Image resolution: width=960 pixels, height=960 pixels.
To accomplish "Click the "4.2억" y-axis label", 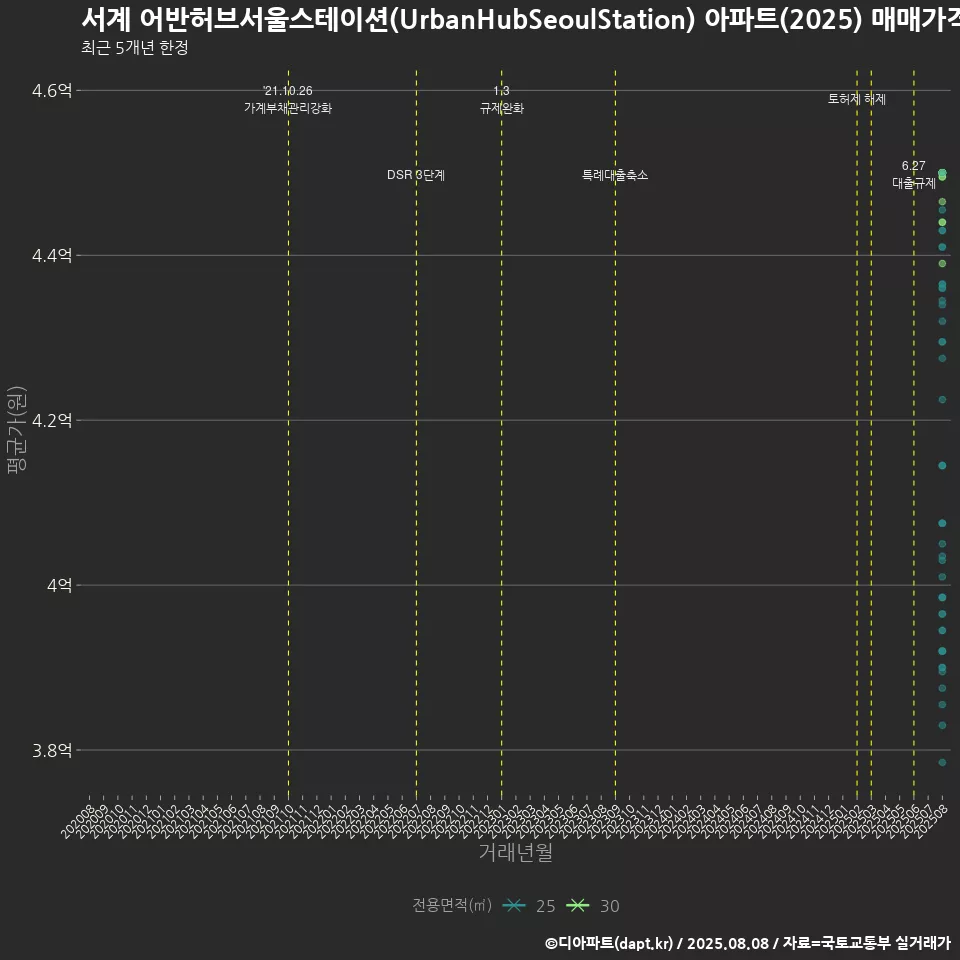I will (52, 421).
